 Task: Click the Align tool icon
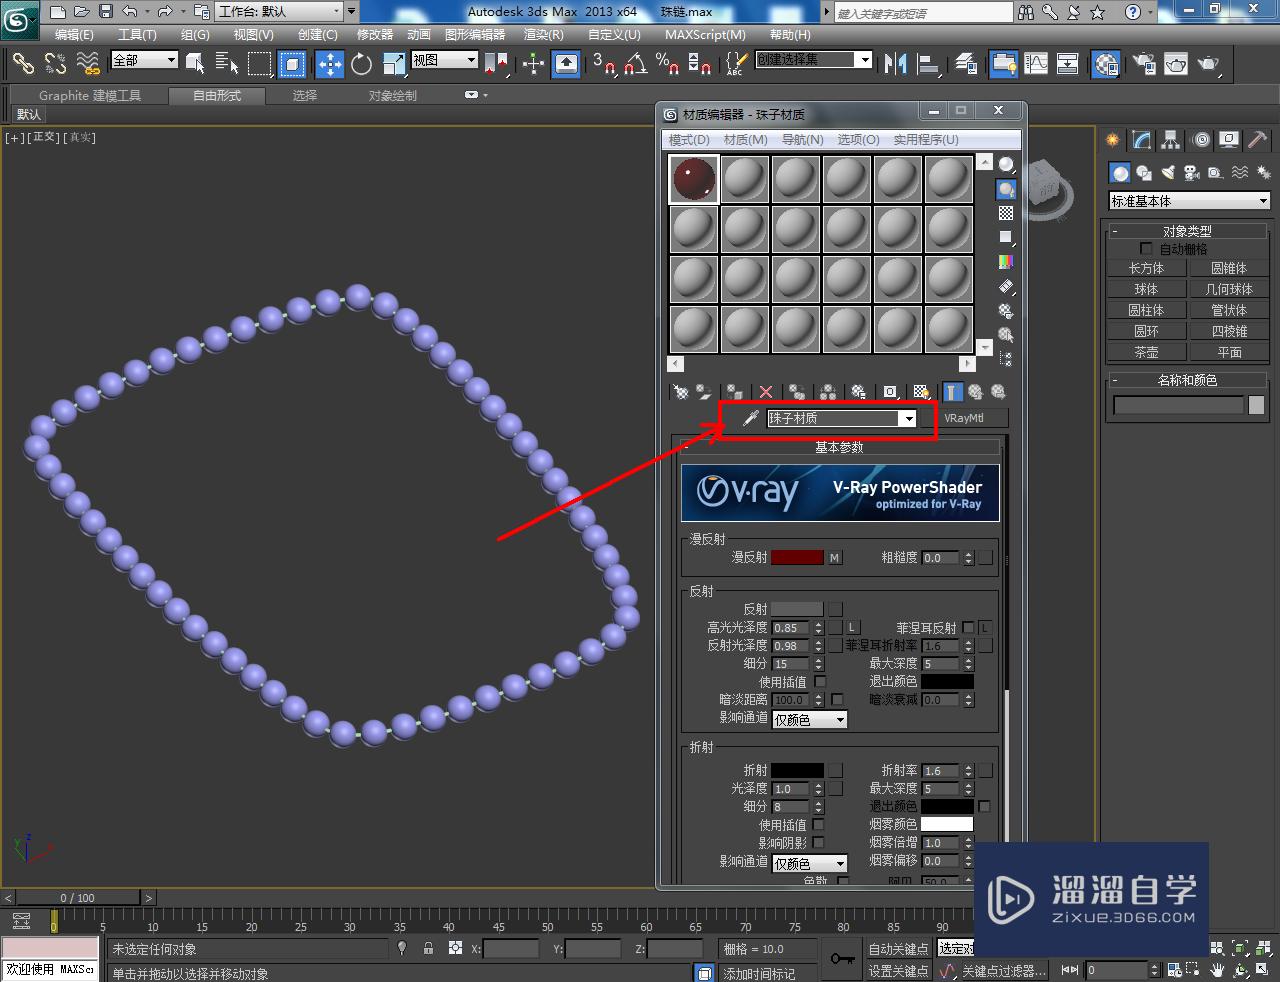point(929,64)
